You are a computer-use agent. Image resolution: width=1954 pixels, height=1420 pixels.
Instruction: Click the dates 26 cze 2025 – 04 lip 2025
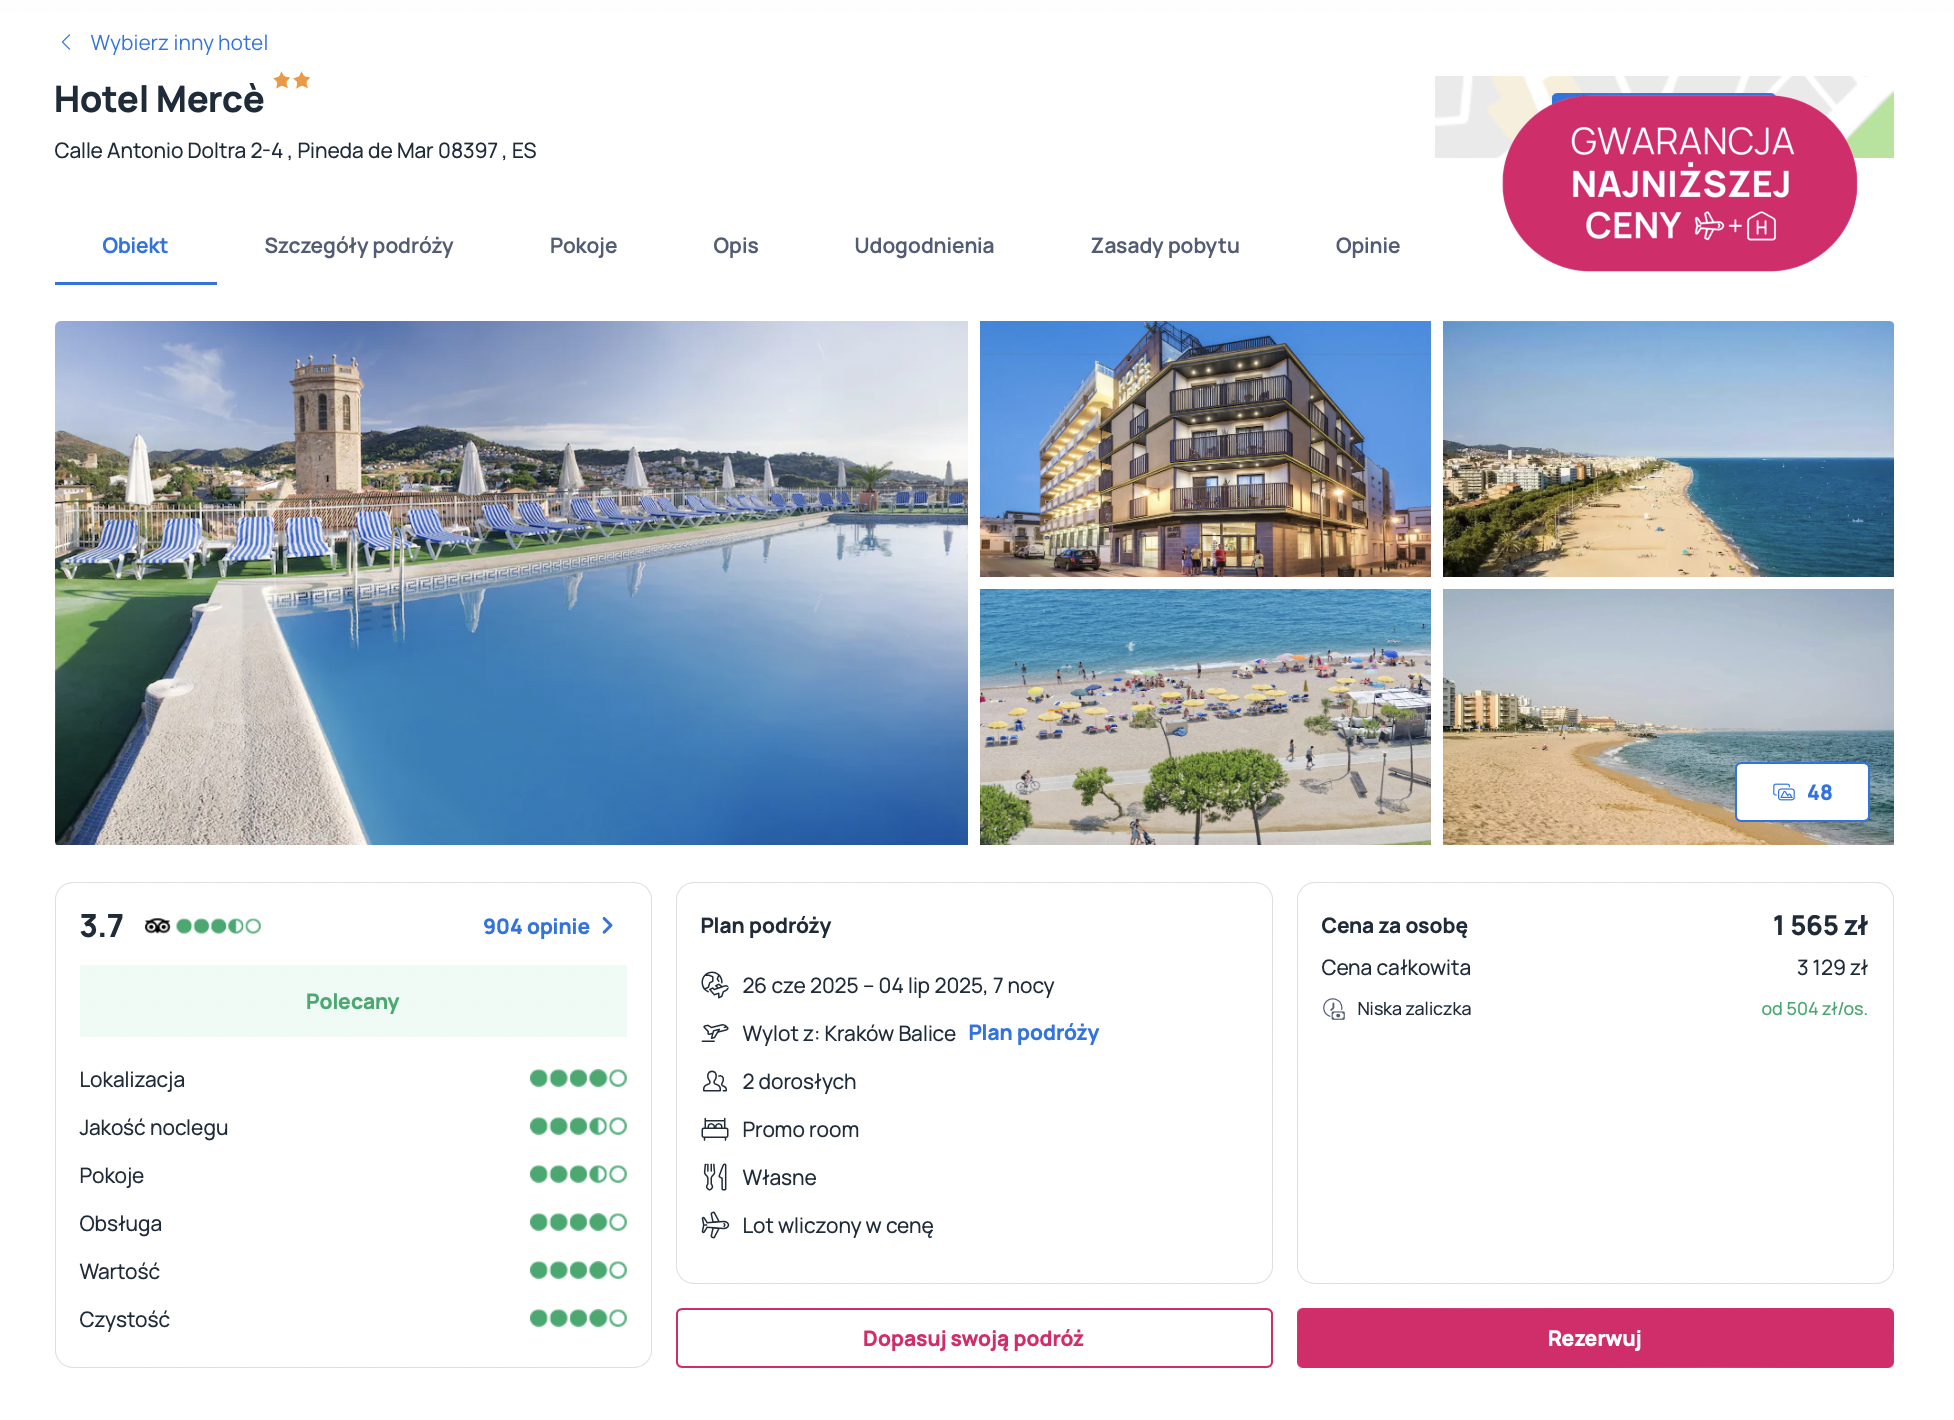click(898, 986)
